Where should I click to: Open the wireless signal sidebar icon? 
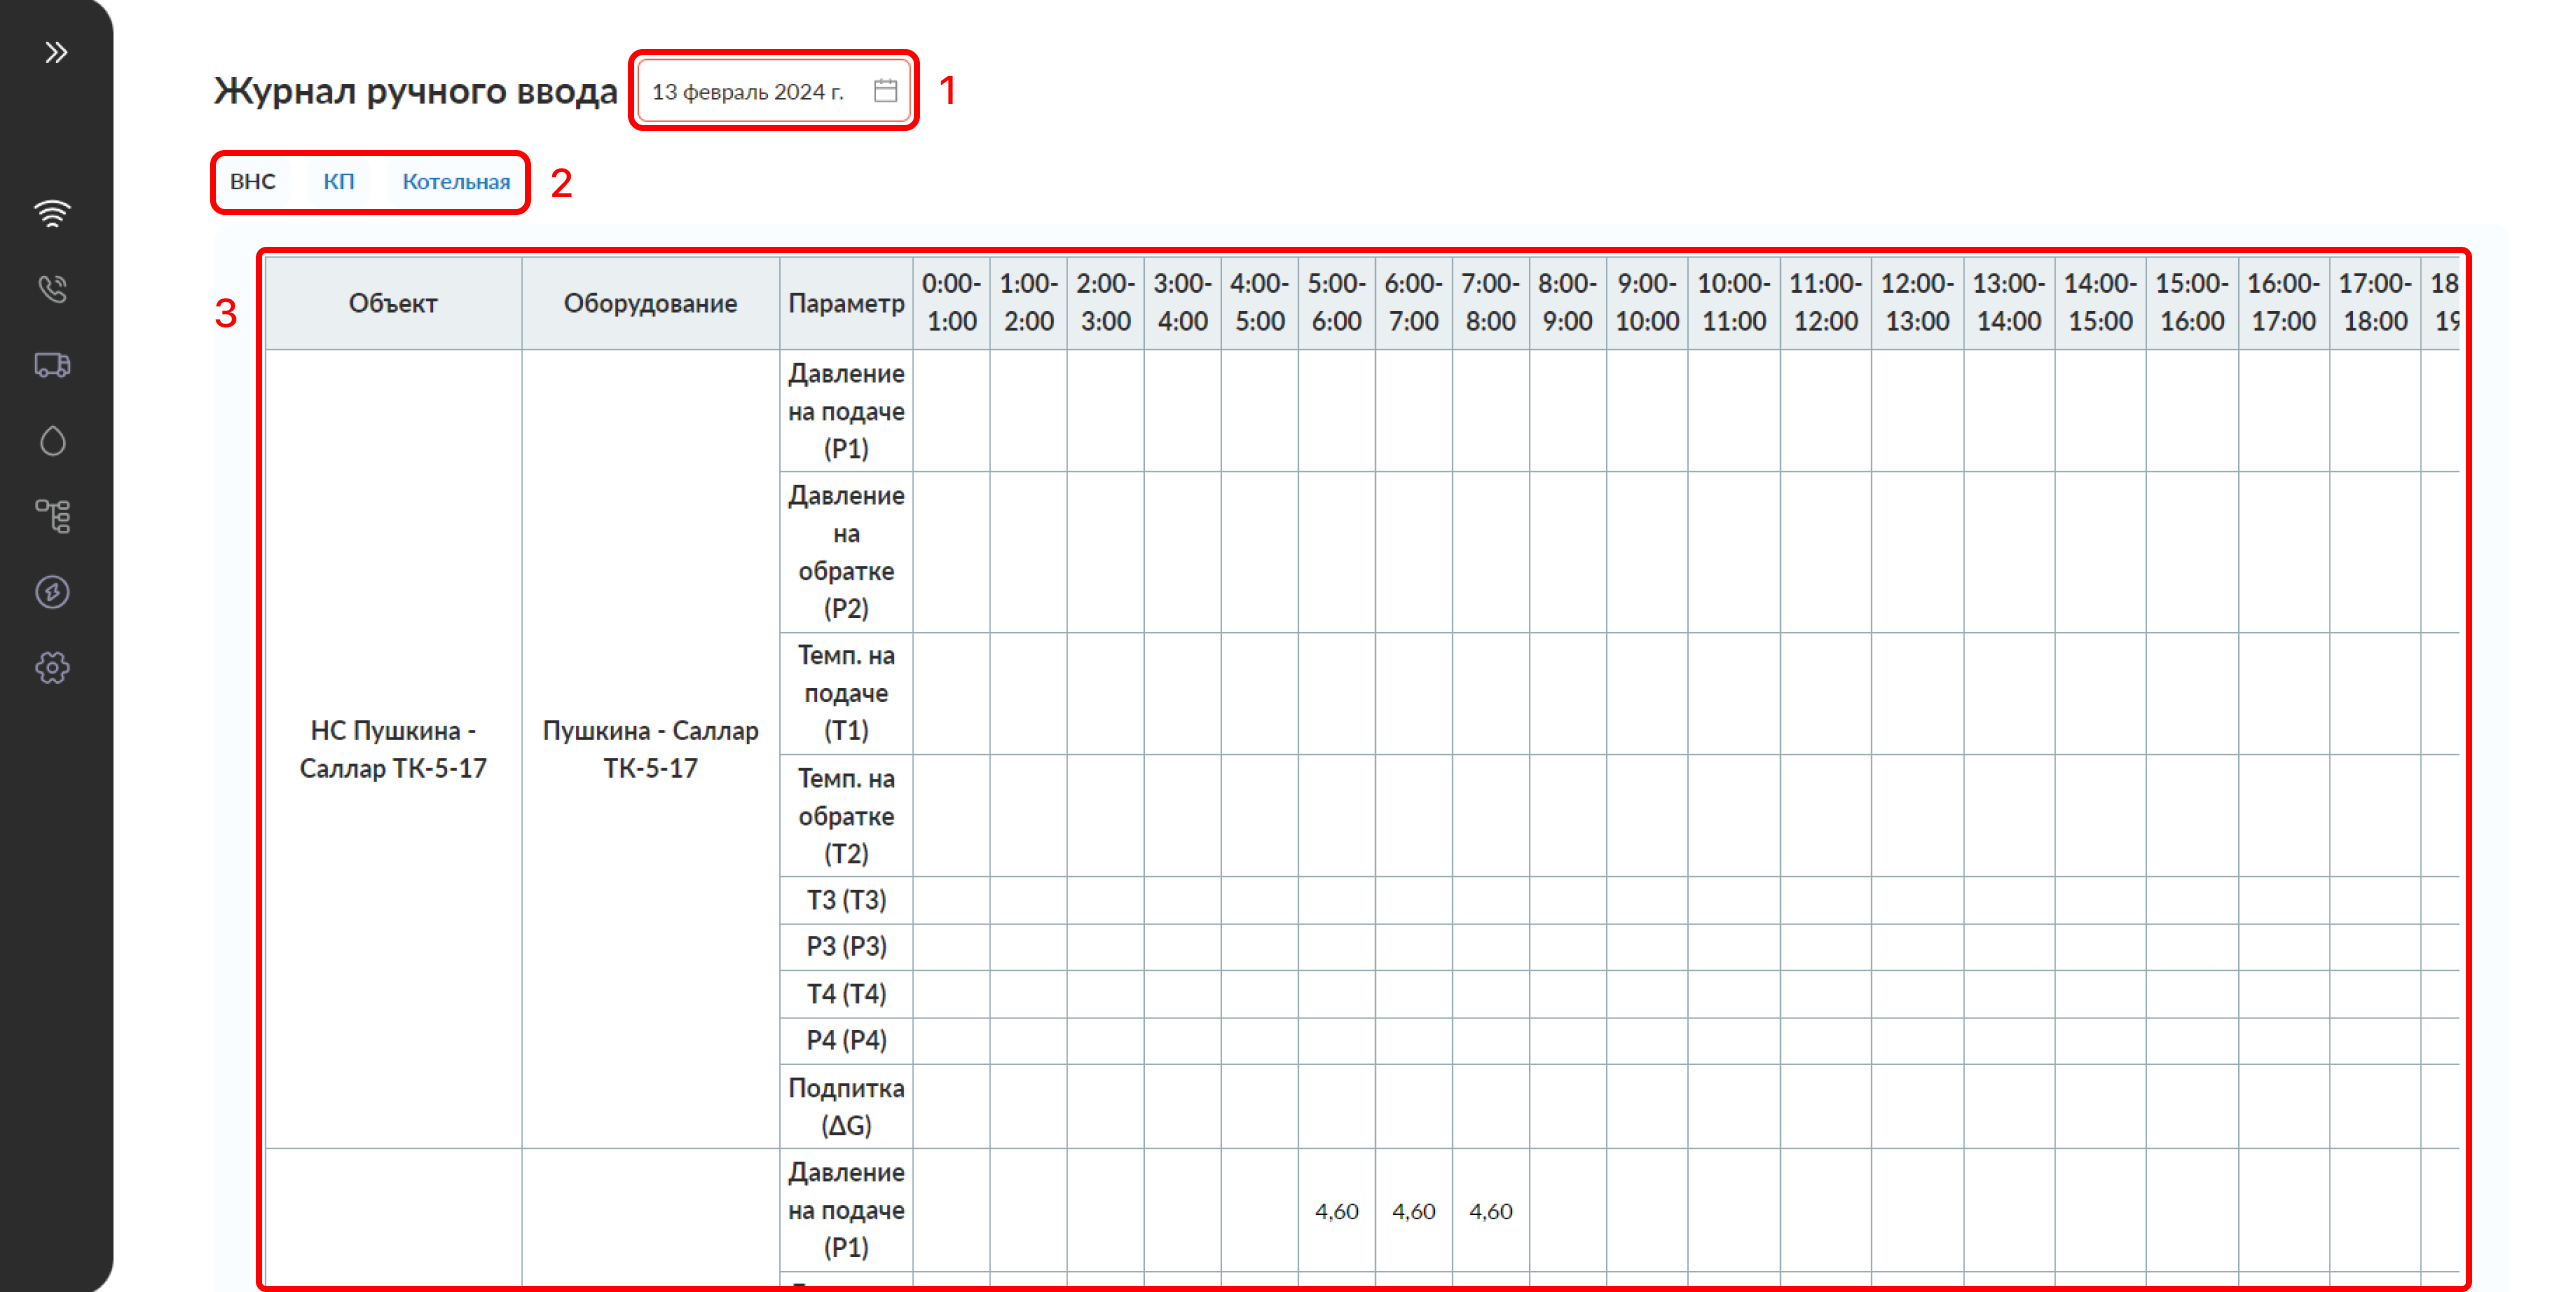(x=53, y=213)
